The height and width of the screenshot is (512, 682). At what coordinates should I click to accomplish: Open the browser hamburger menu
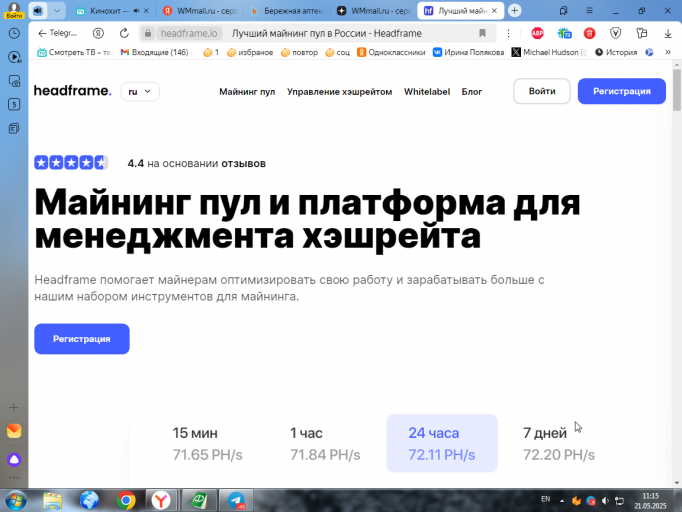pyautogui.click(x=589, y=11)
